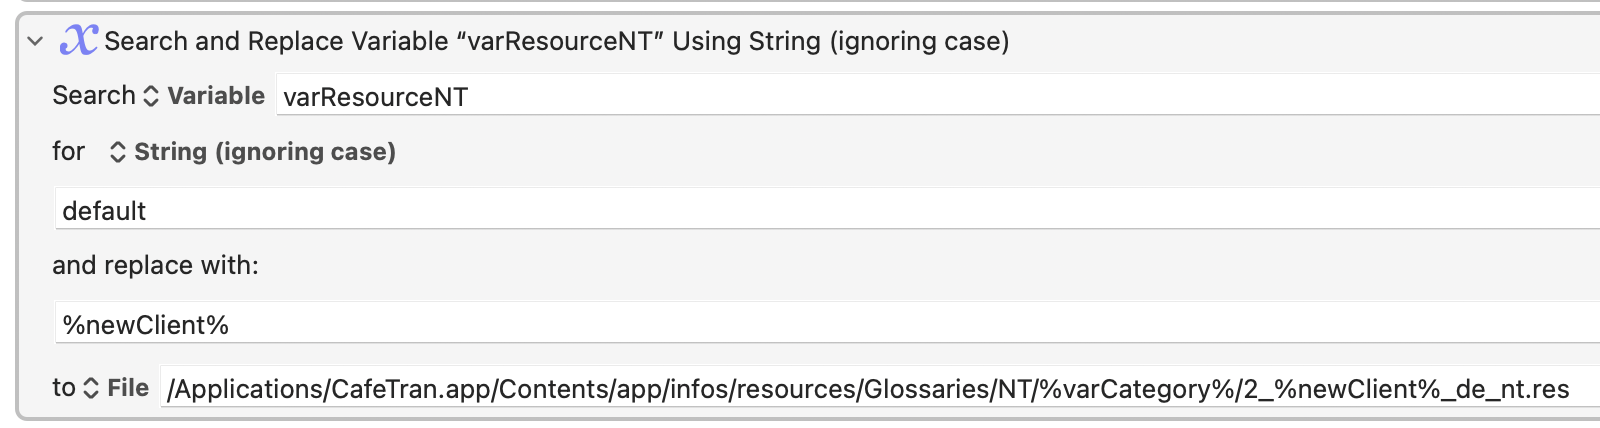
Task: Click the empty header area right of the title
Action: tap(1300, 41)
